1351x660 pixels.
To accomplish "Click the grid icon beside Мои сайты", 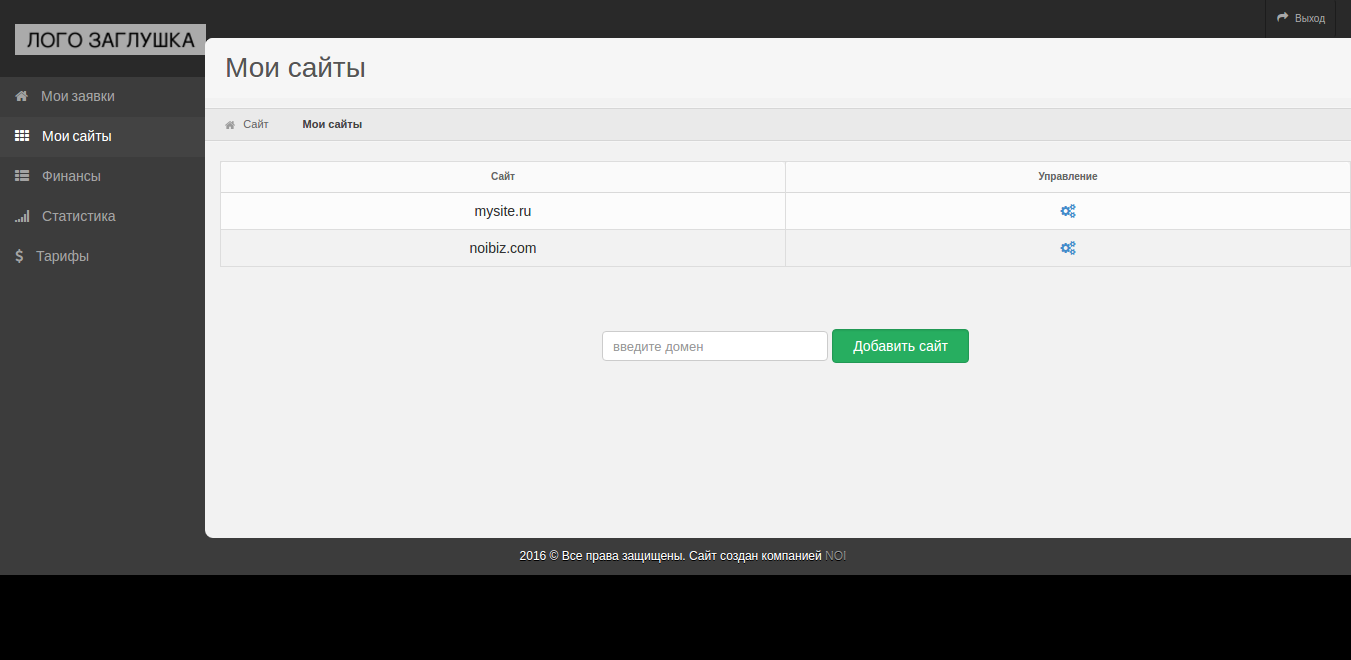I will 22,136.
